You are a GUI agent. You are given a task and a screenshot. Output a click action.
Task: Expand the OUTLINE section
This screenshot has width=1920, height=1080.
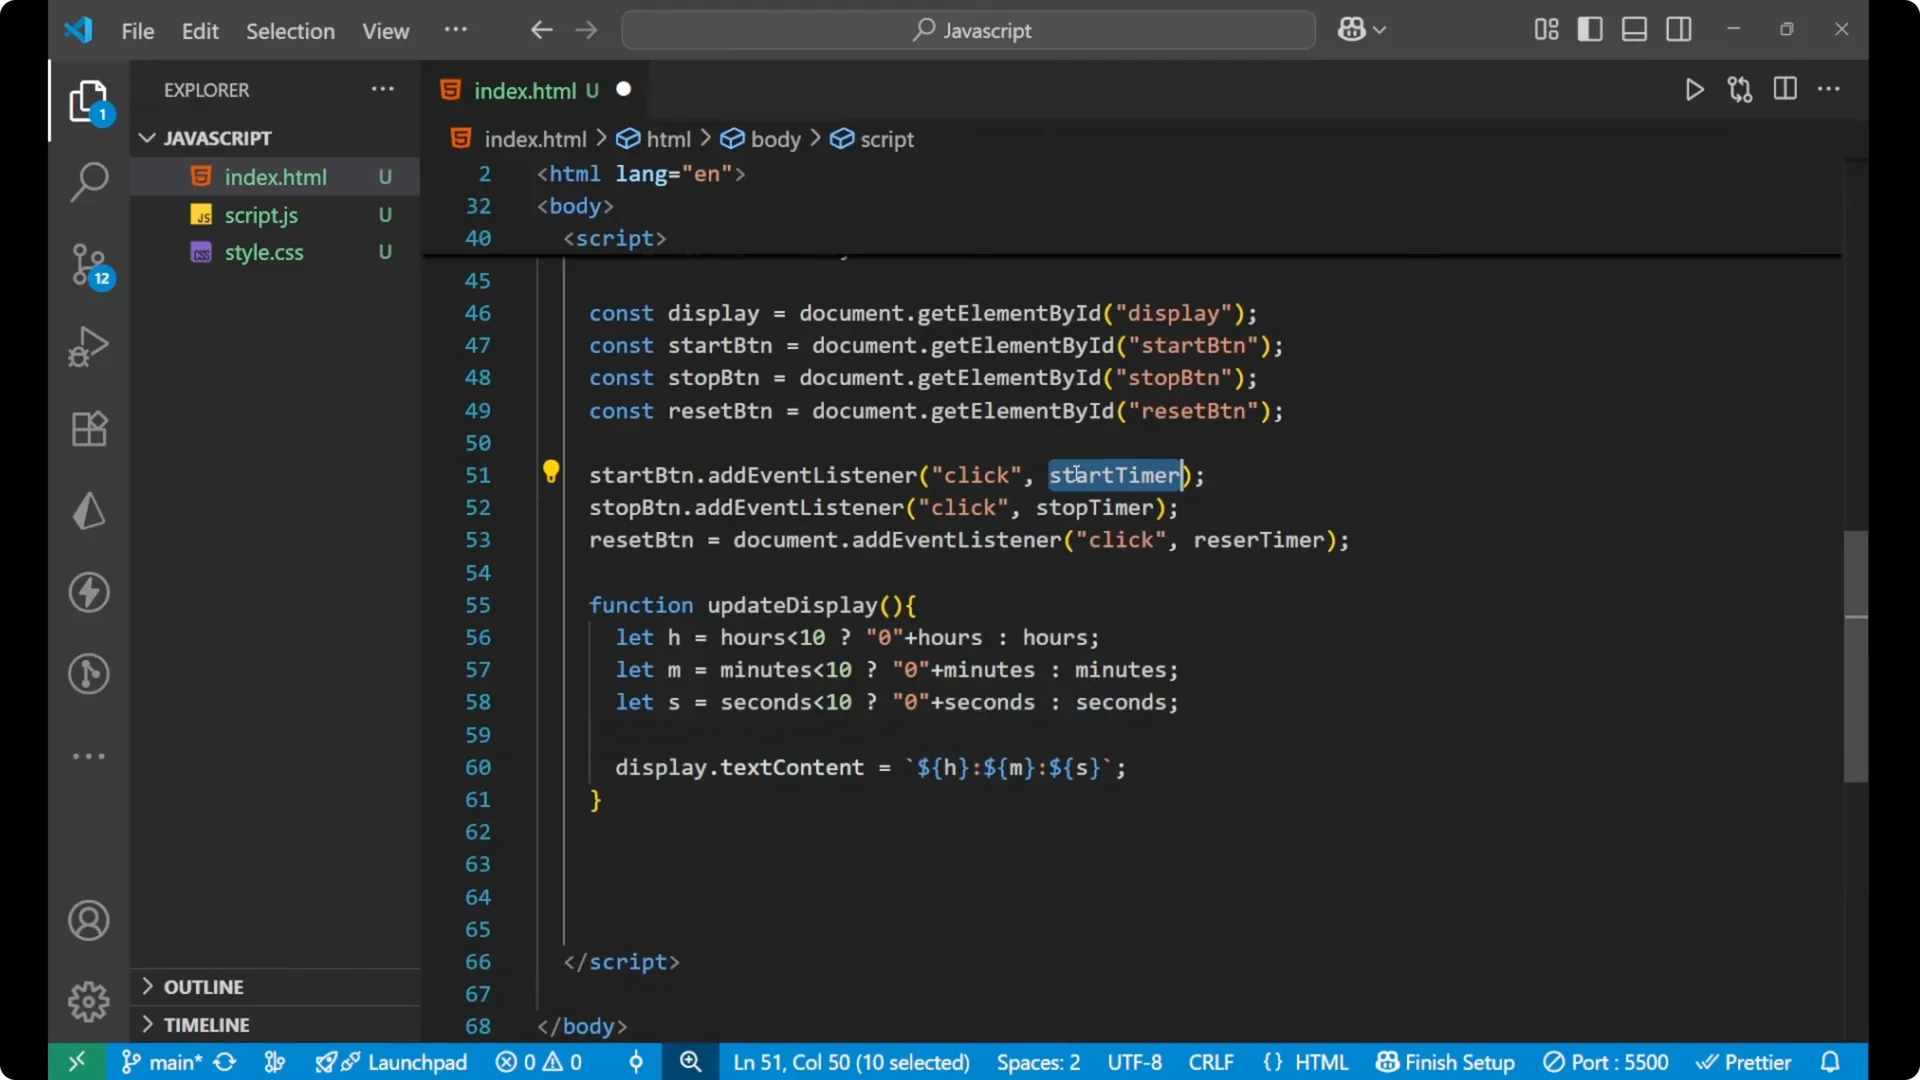coord(203,986)
